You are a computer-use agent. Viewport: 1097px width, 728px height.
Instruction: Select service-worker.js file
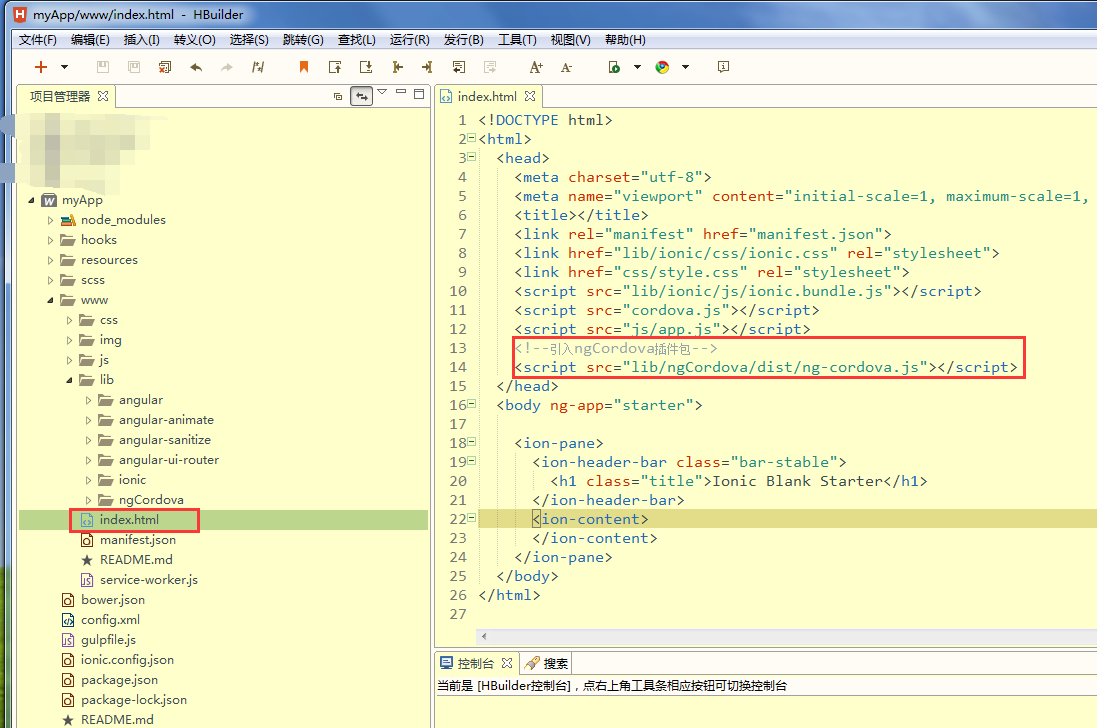[148, 580]
